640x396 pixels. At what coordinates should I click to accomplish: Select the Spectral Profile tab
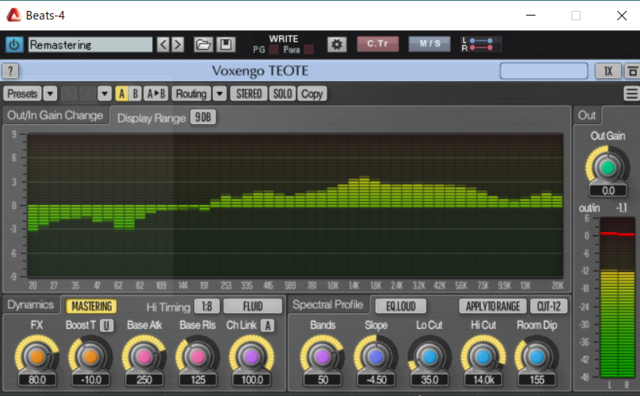tap(328, 305)
